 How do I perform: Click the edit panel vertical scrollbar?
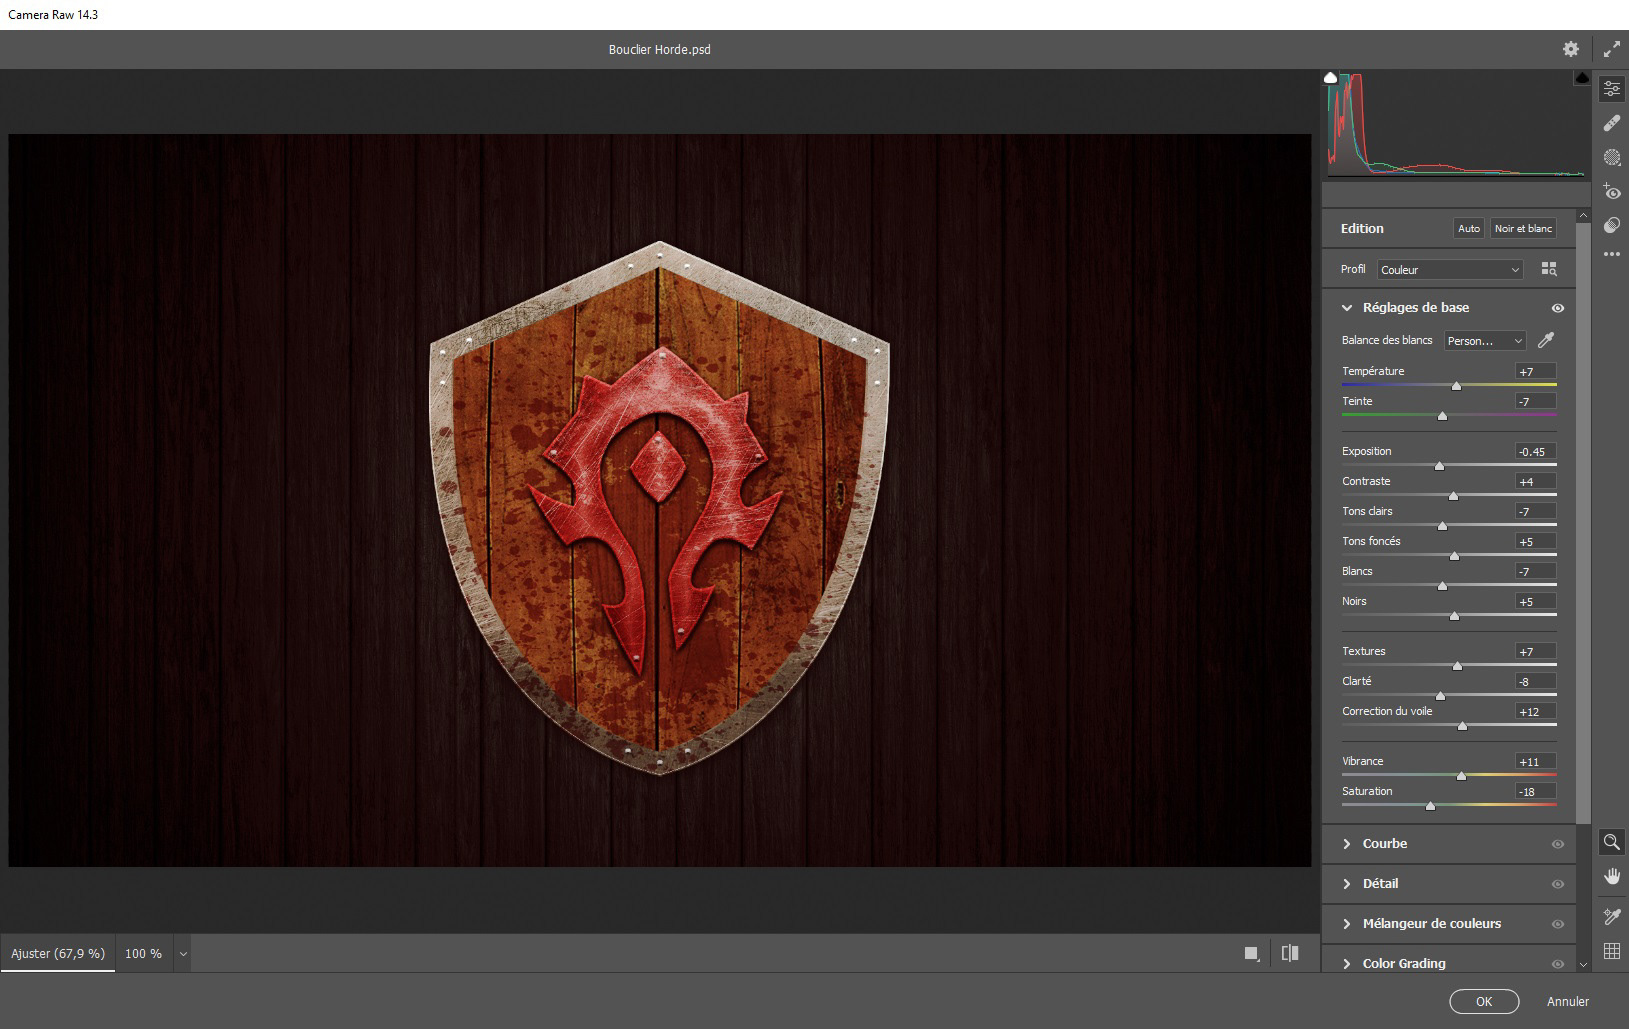click(x=1582, y=523)
